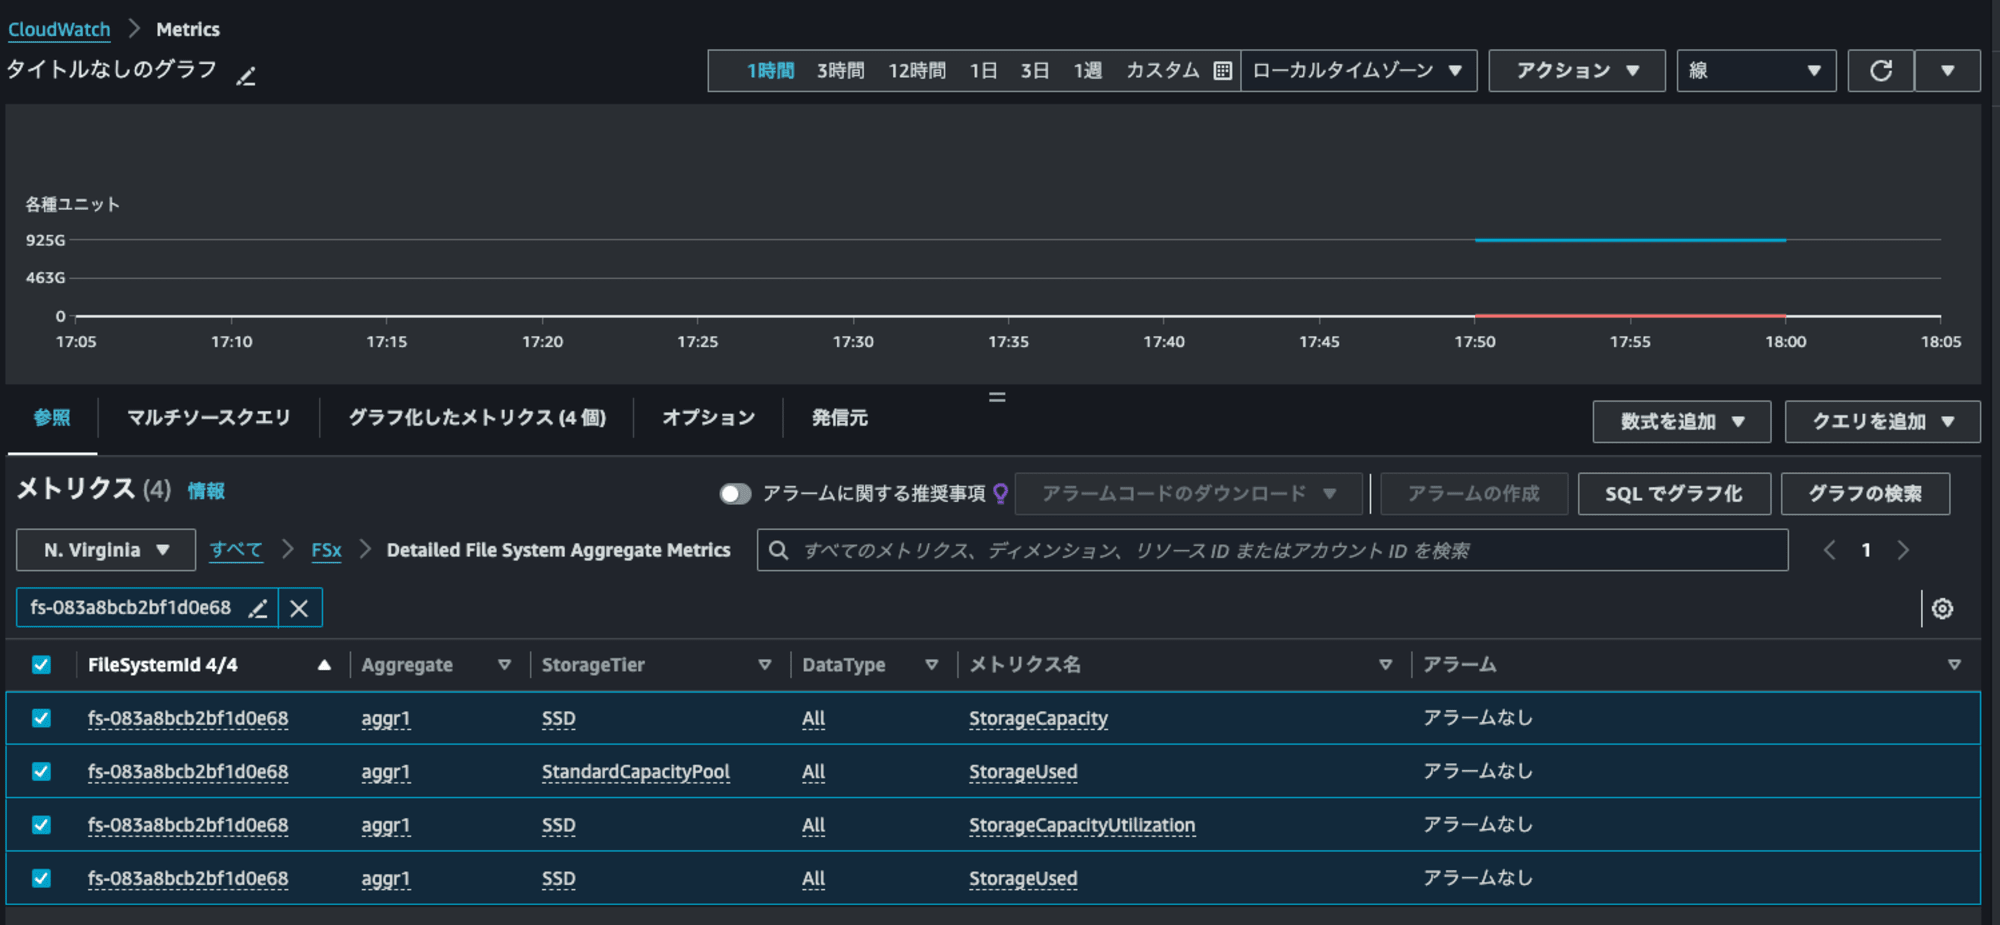
Task: Uncheck the SSD StorageCapacity row checkbox
Action: click(41, 718)
